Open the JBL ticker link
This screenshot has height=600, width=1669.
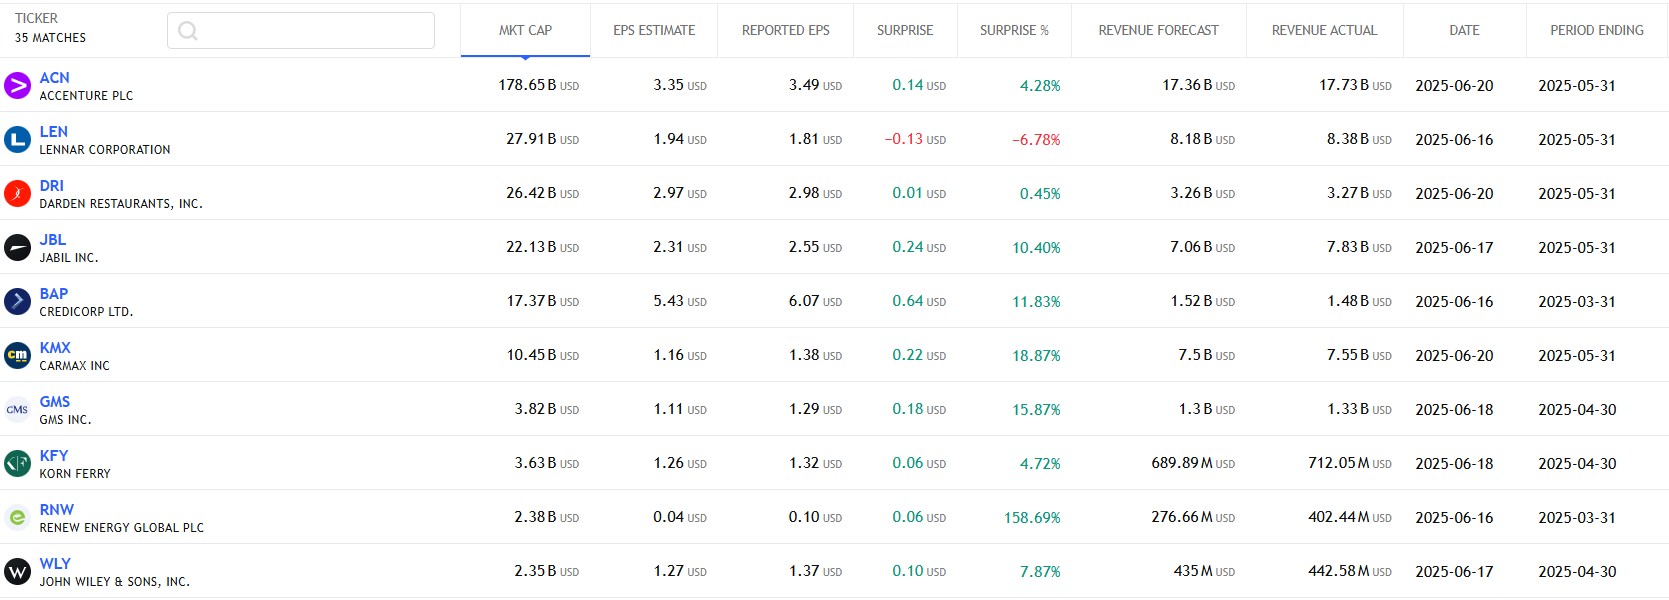pyautogui.click(x=53, y=240)
